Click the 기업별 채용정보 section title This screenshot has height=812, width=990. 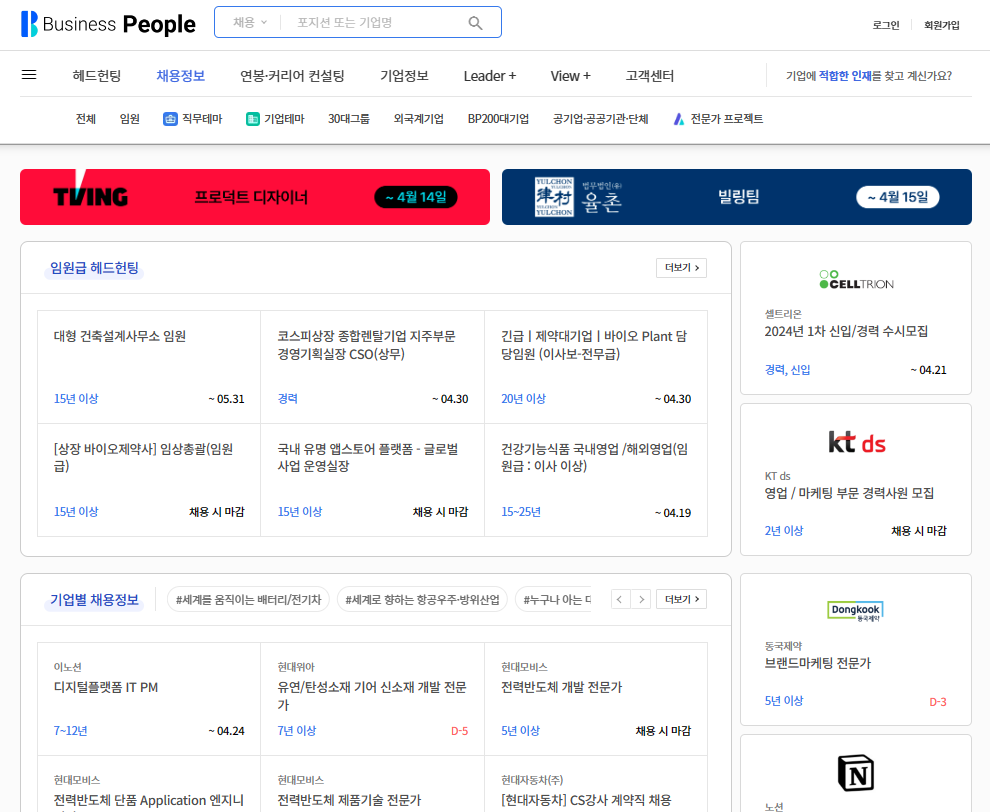[x=94, y=599]
